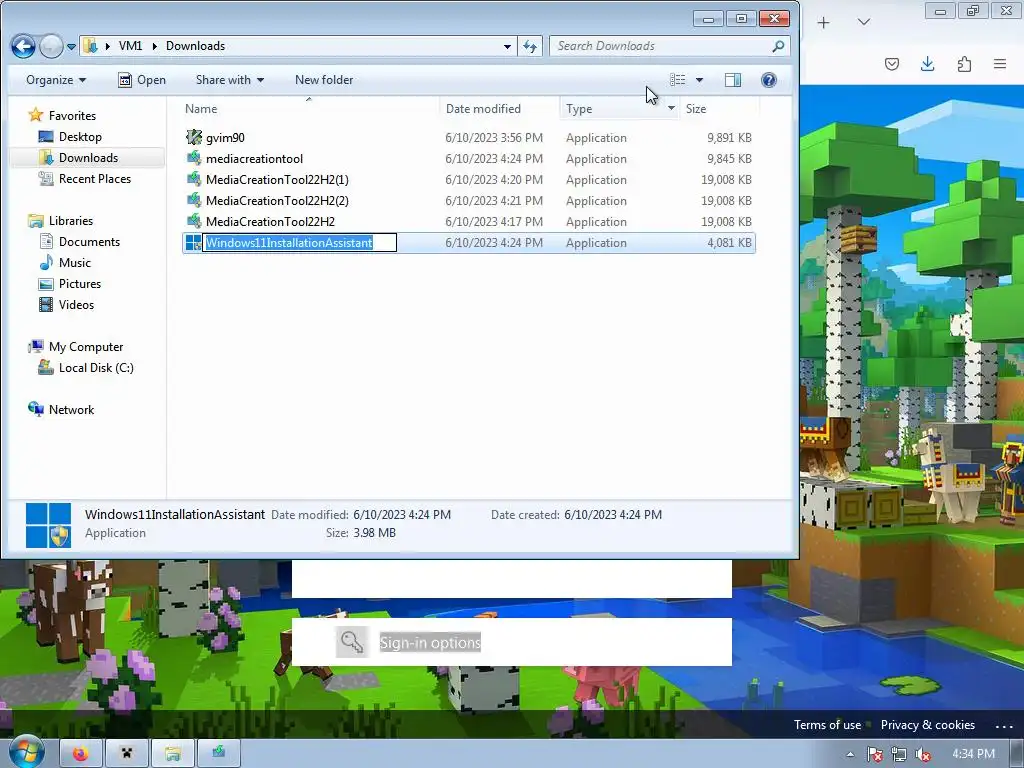Screen dimensions: 1024x768
Task: Open Explorer help icon
Action: pos(769,80)
